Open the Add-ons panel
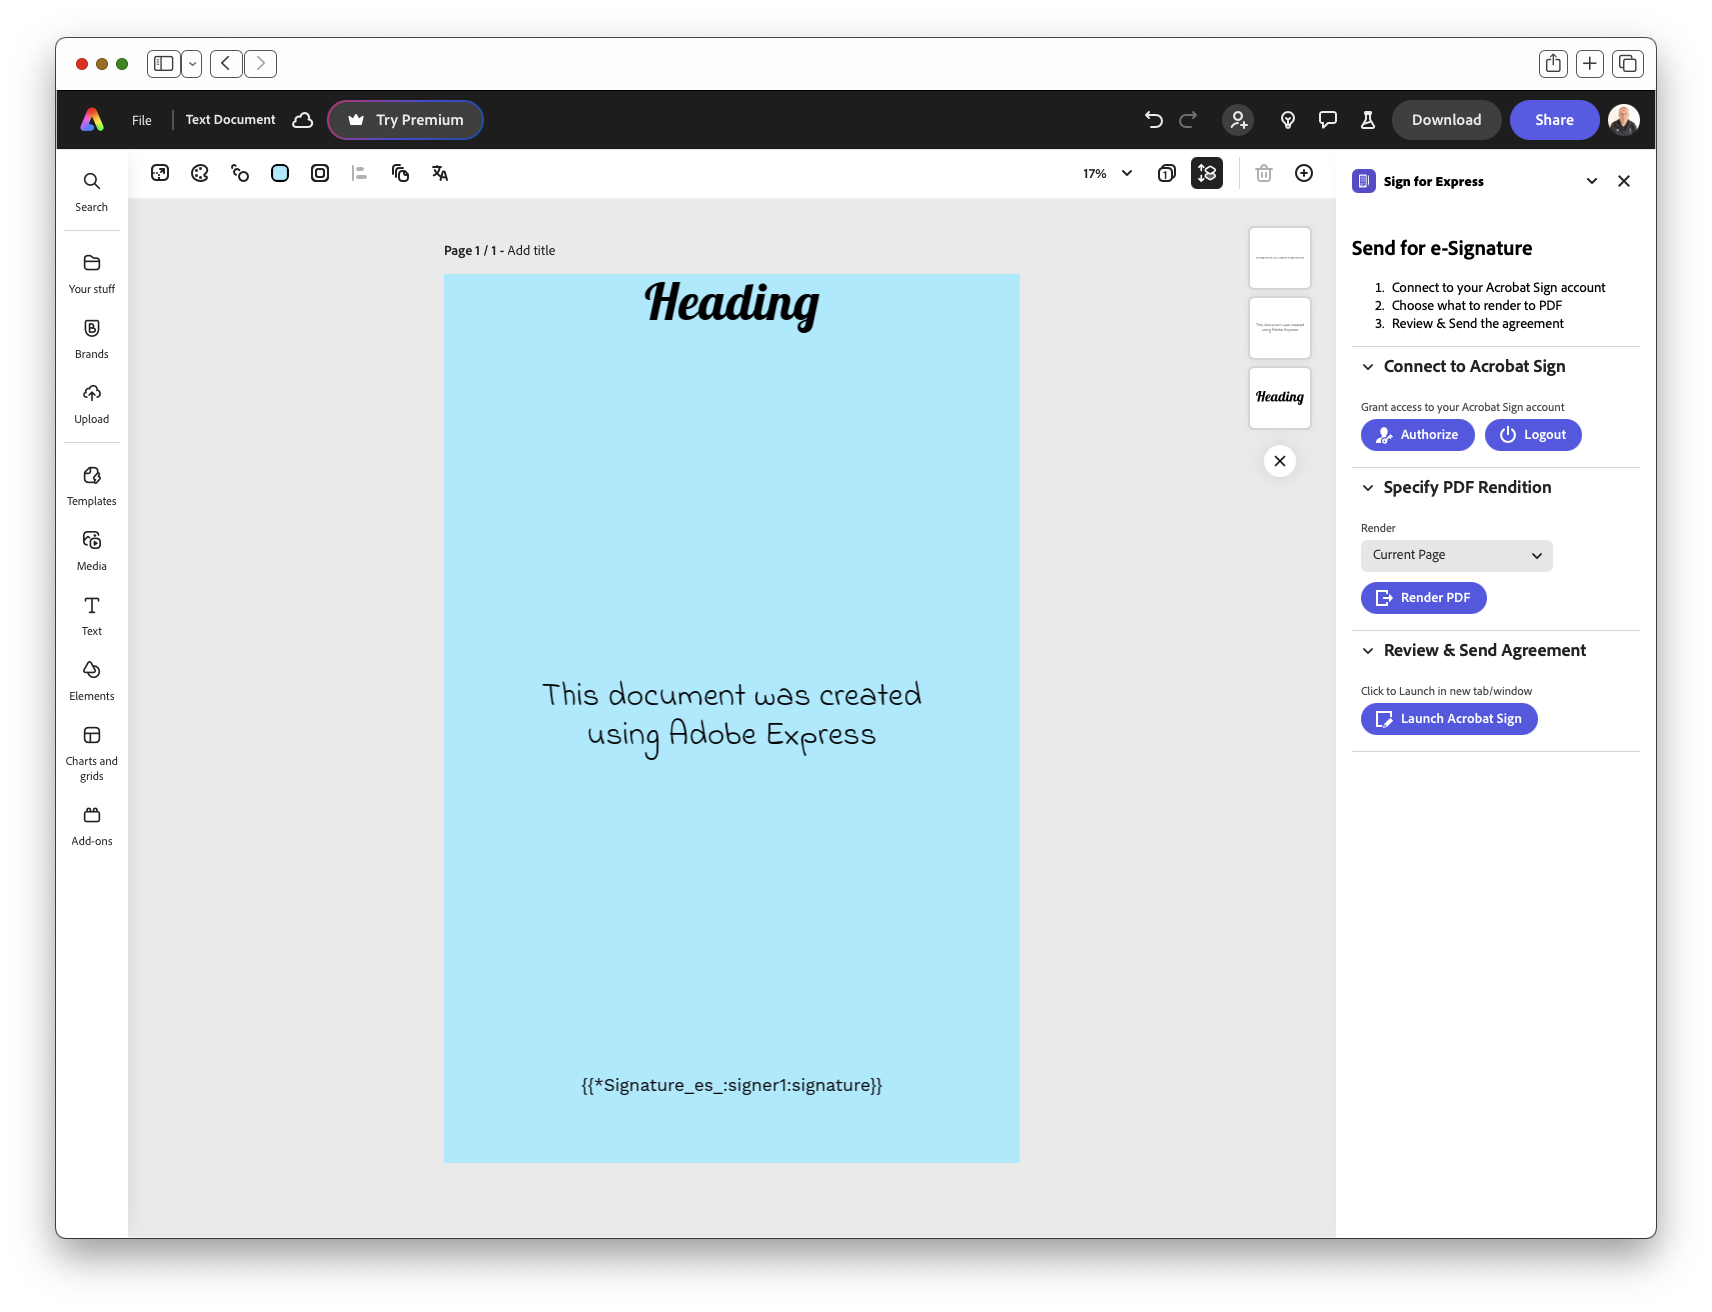Screen dimensions: 1712x1312 [x=91, y=826]
